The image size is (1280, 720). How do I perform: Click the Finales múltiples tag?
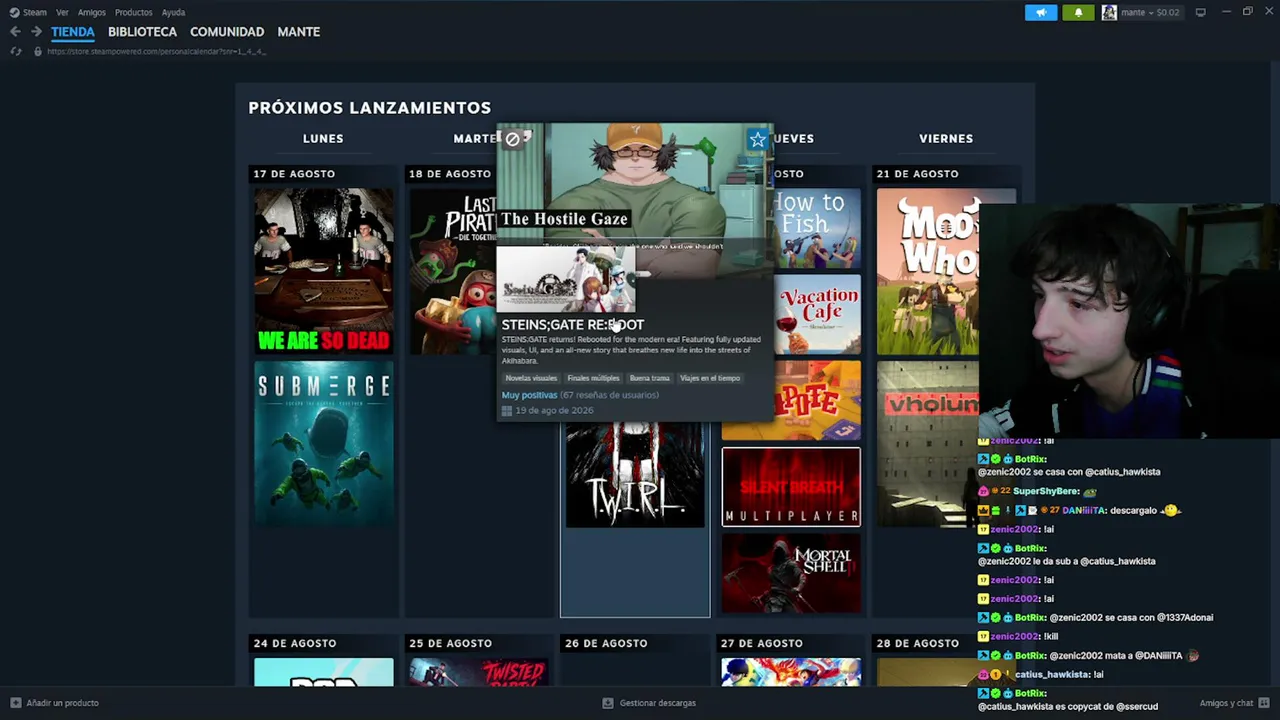pyautogui.click(x=593, y=378)
